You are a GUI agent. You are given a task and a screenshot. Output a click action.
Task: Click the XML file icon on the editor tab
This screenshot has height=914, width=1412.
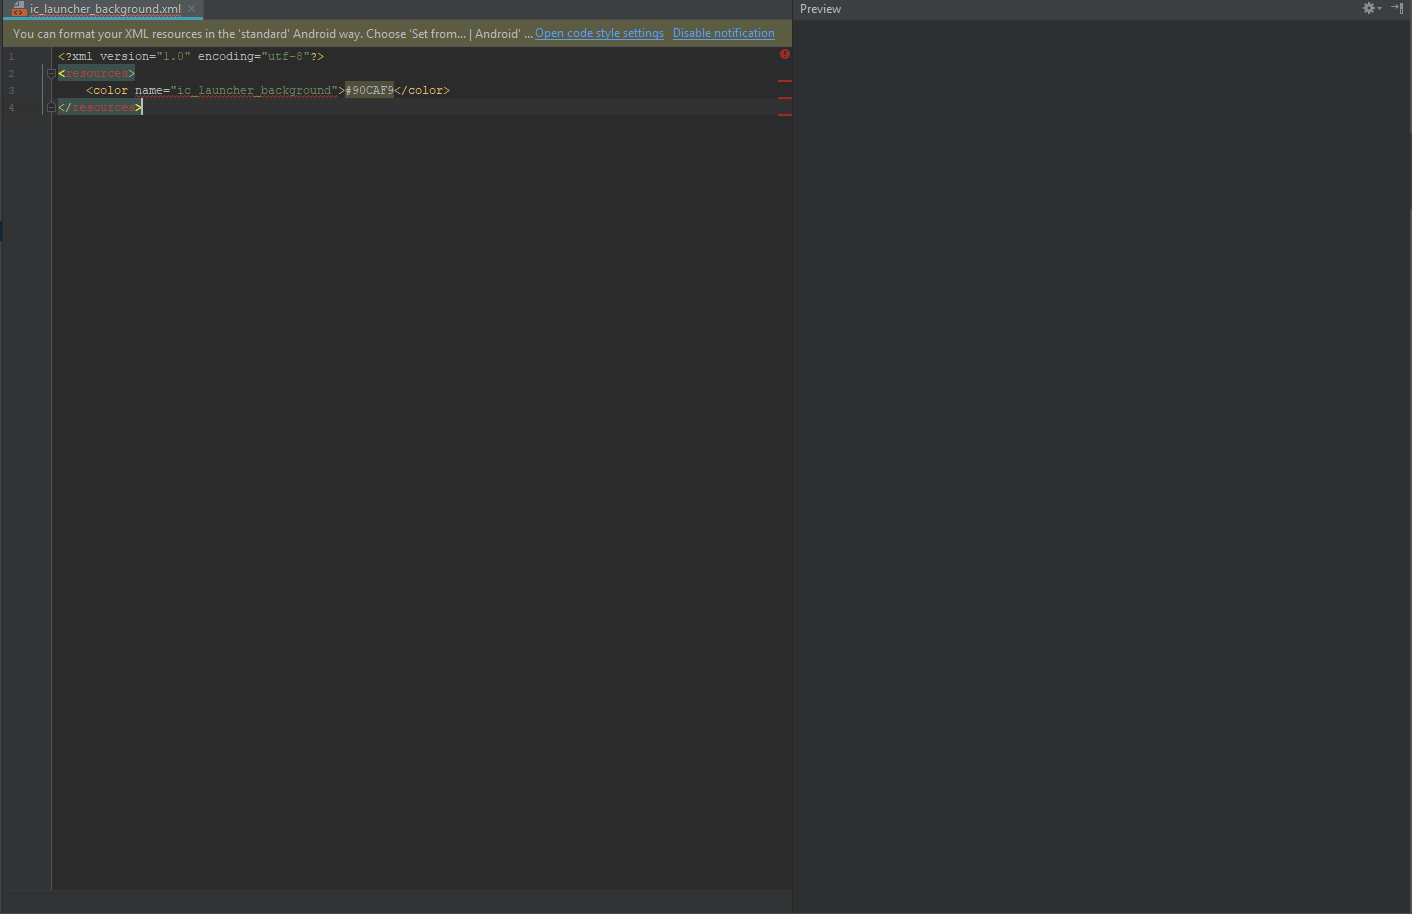[x=20, y=9]
